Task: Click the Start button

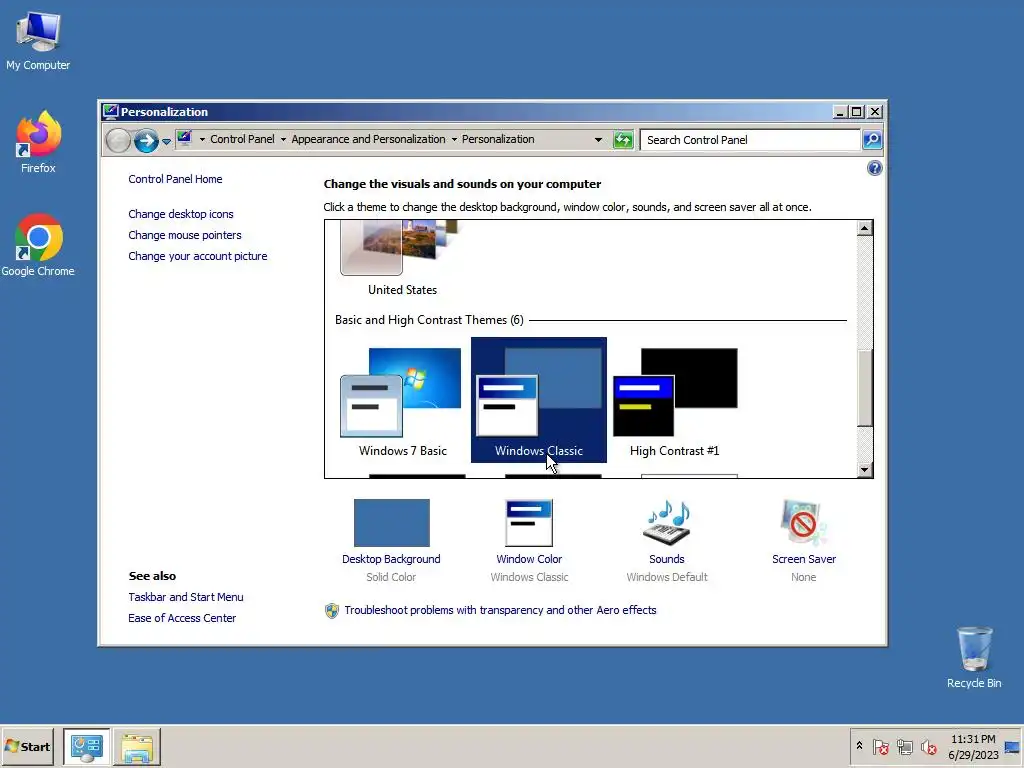Action: tap(27, 746)
